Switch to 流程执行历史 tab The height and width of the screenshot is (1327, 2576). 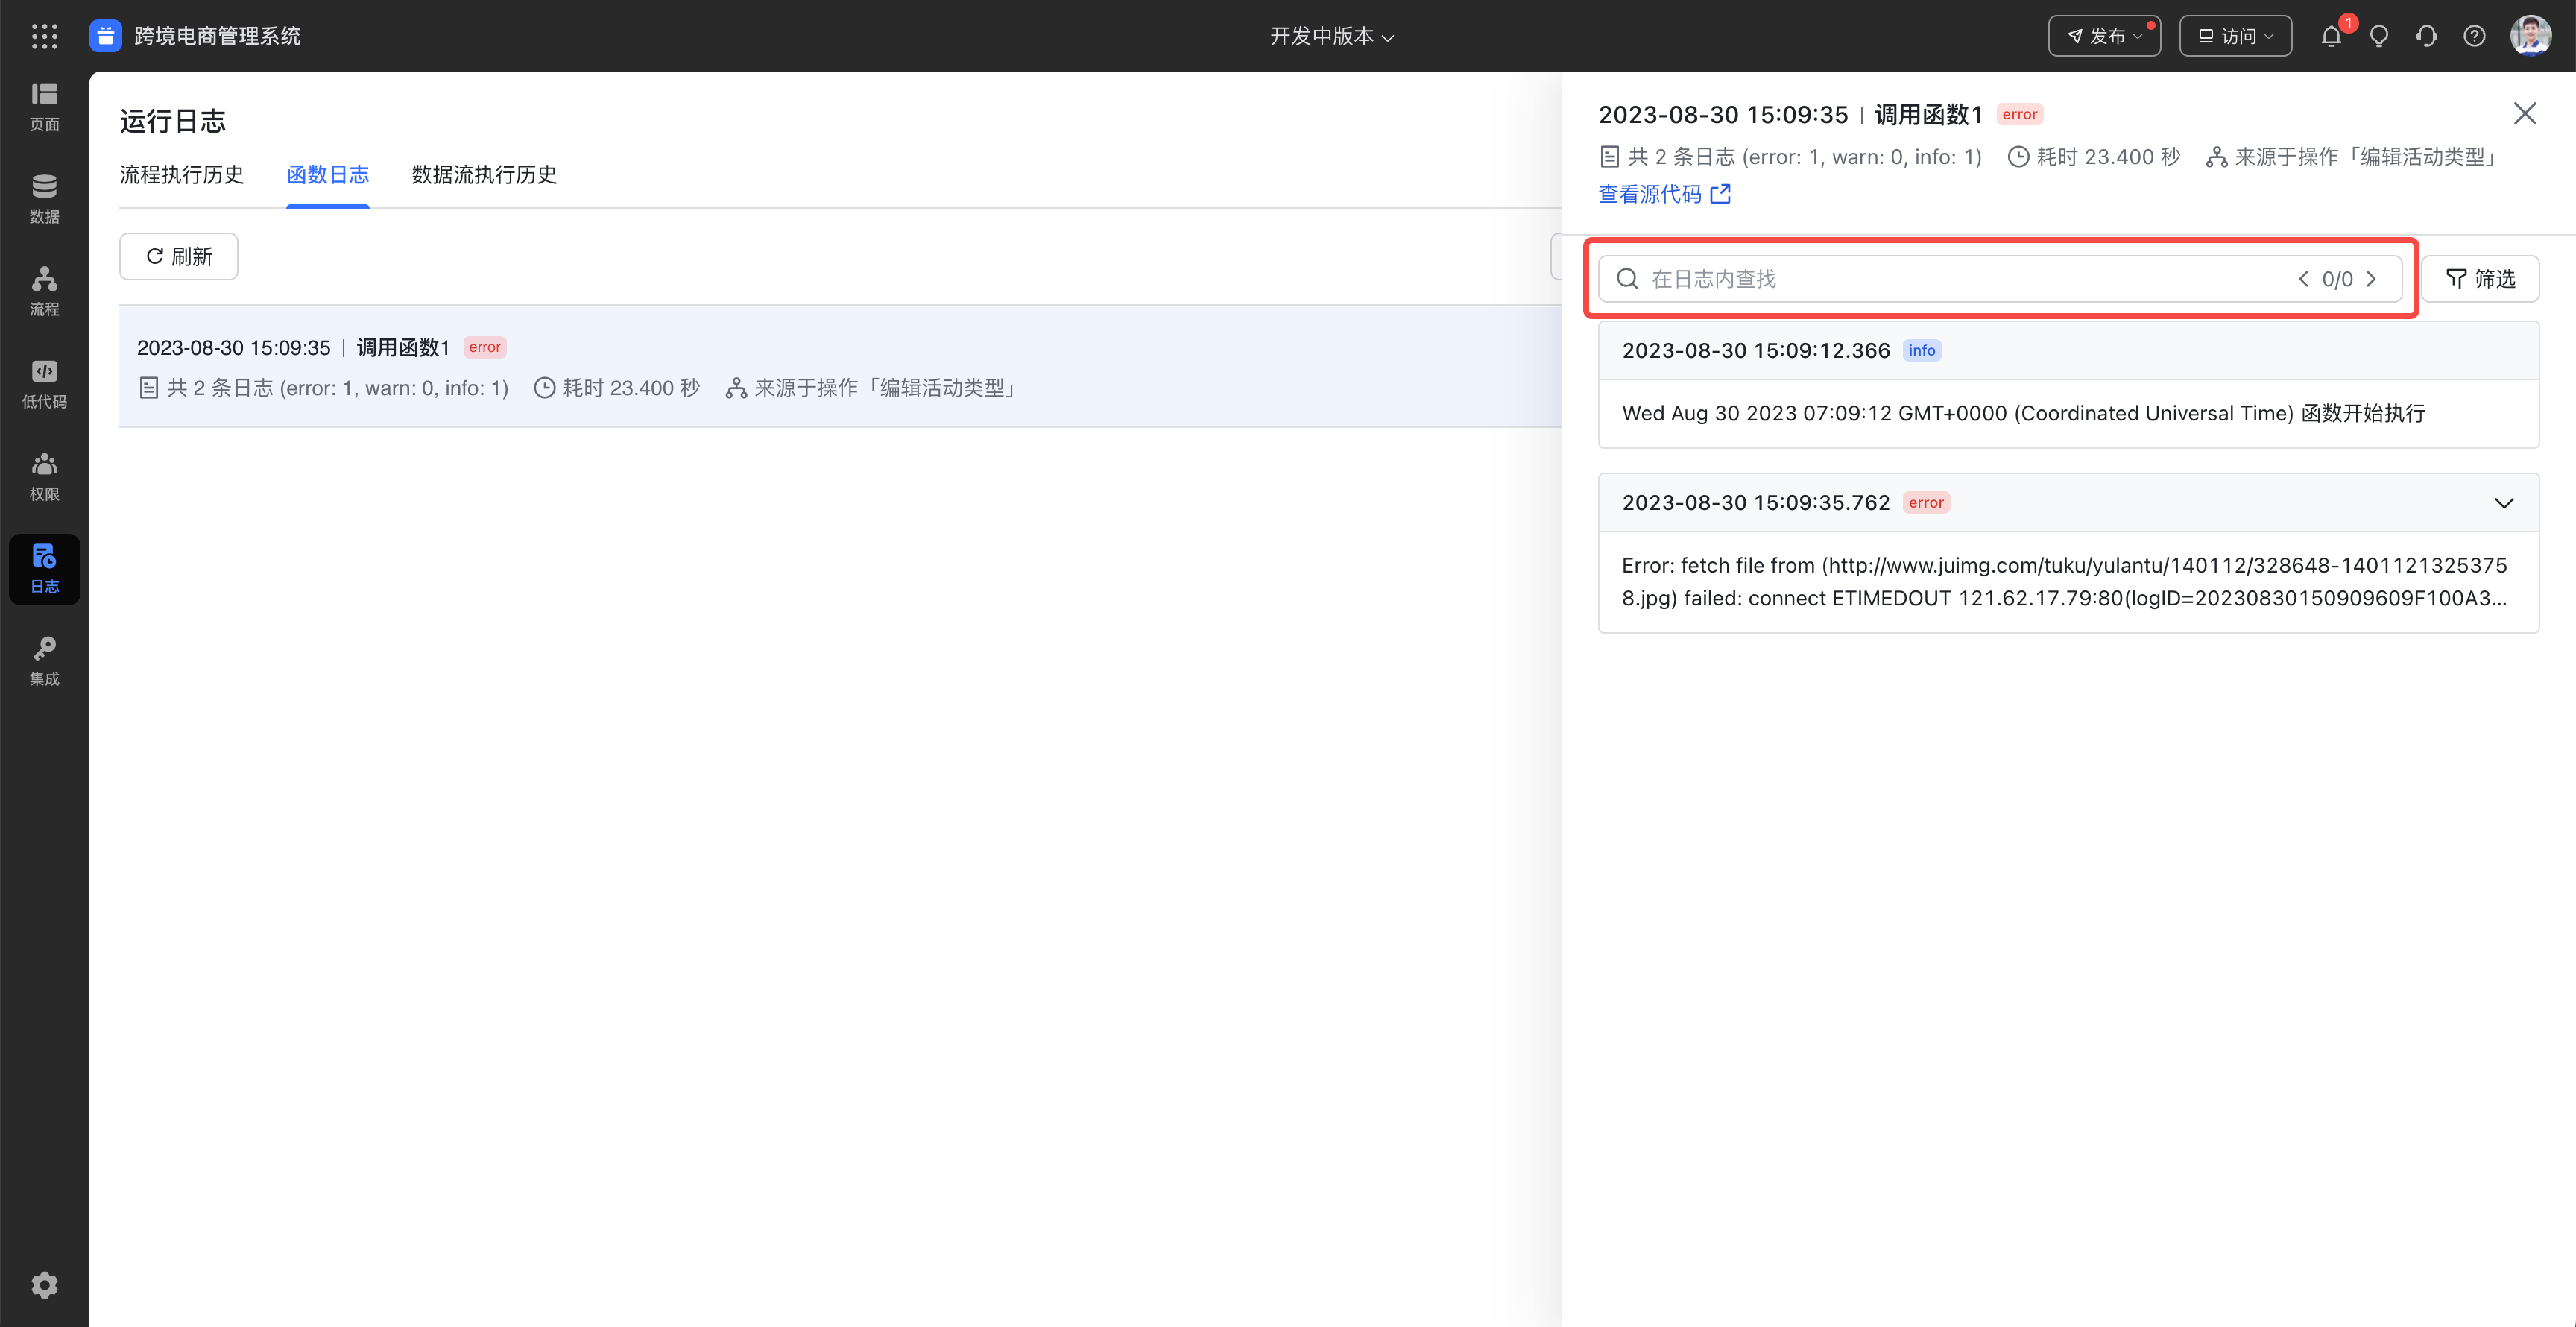[x=182, y=175]
